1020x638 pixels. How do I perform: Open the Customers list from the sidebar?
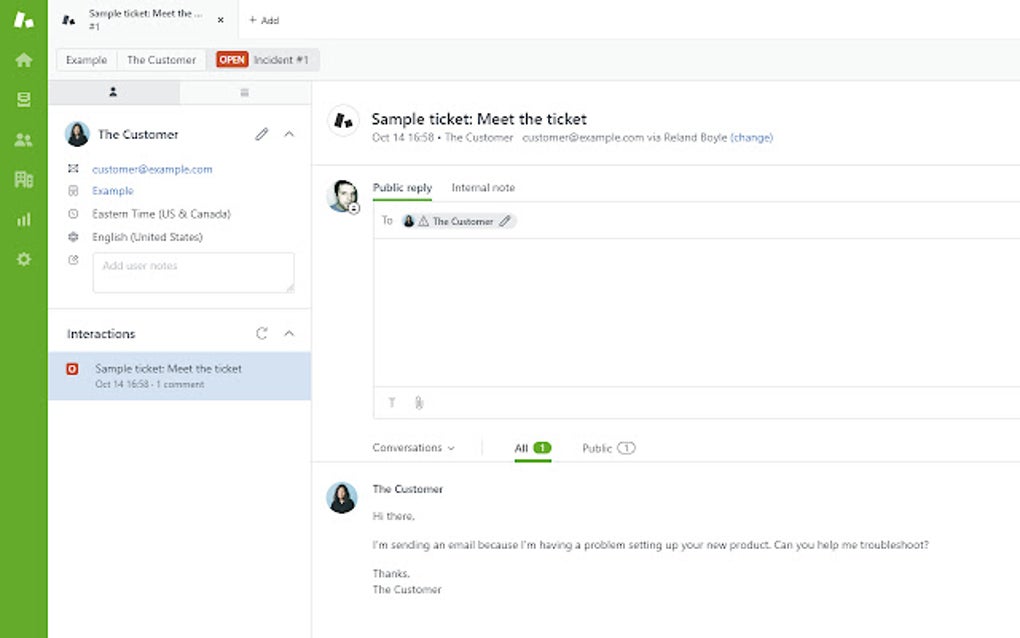point(24,139)
